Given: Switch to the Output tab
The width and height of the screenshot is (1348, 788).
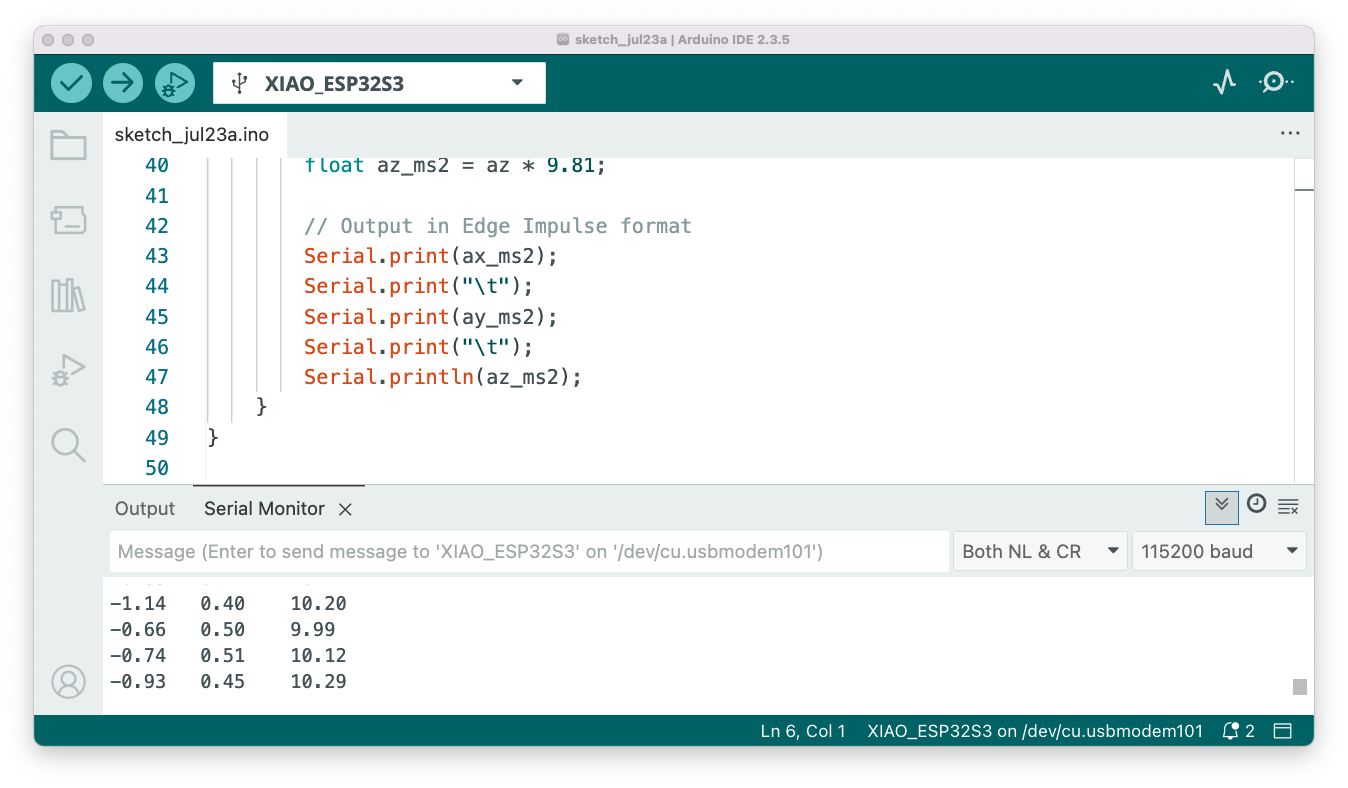Looking at the screenshot, I should tap(145, 509).
